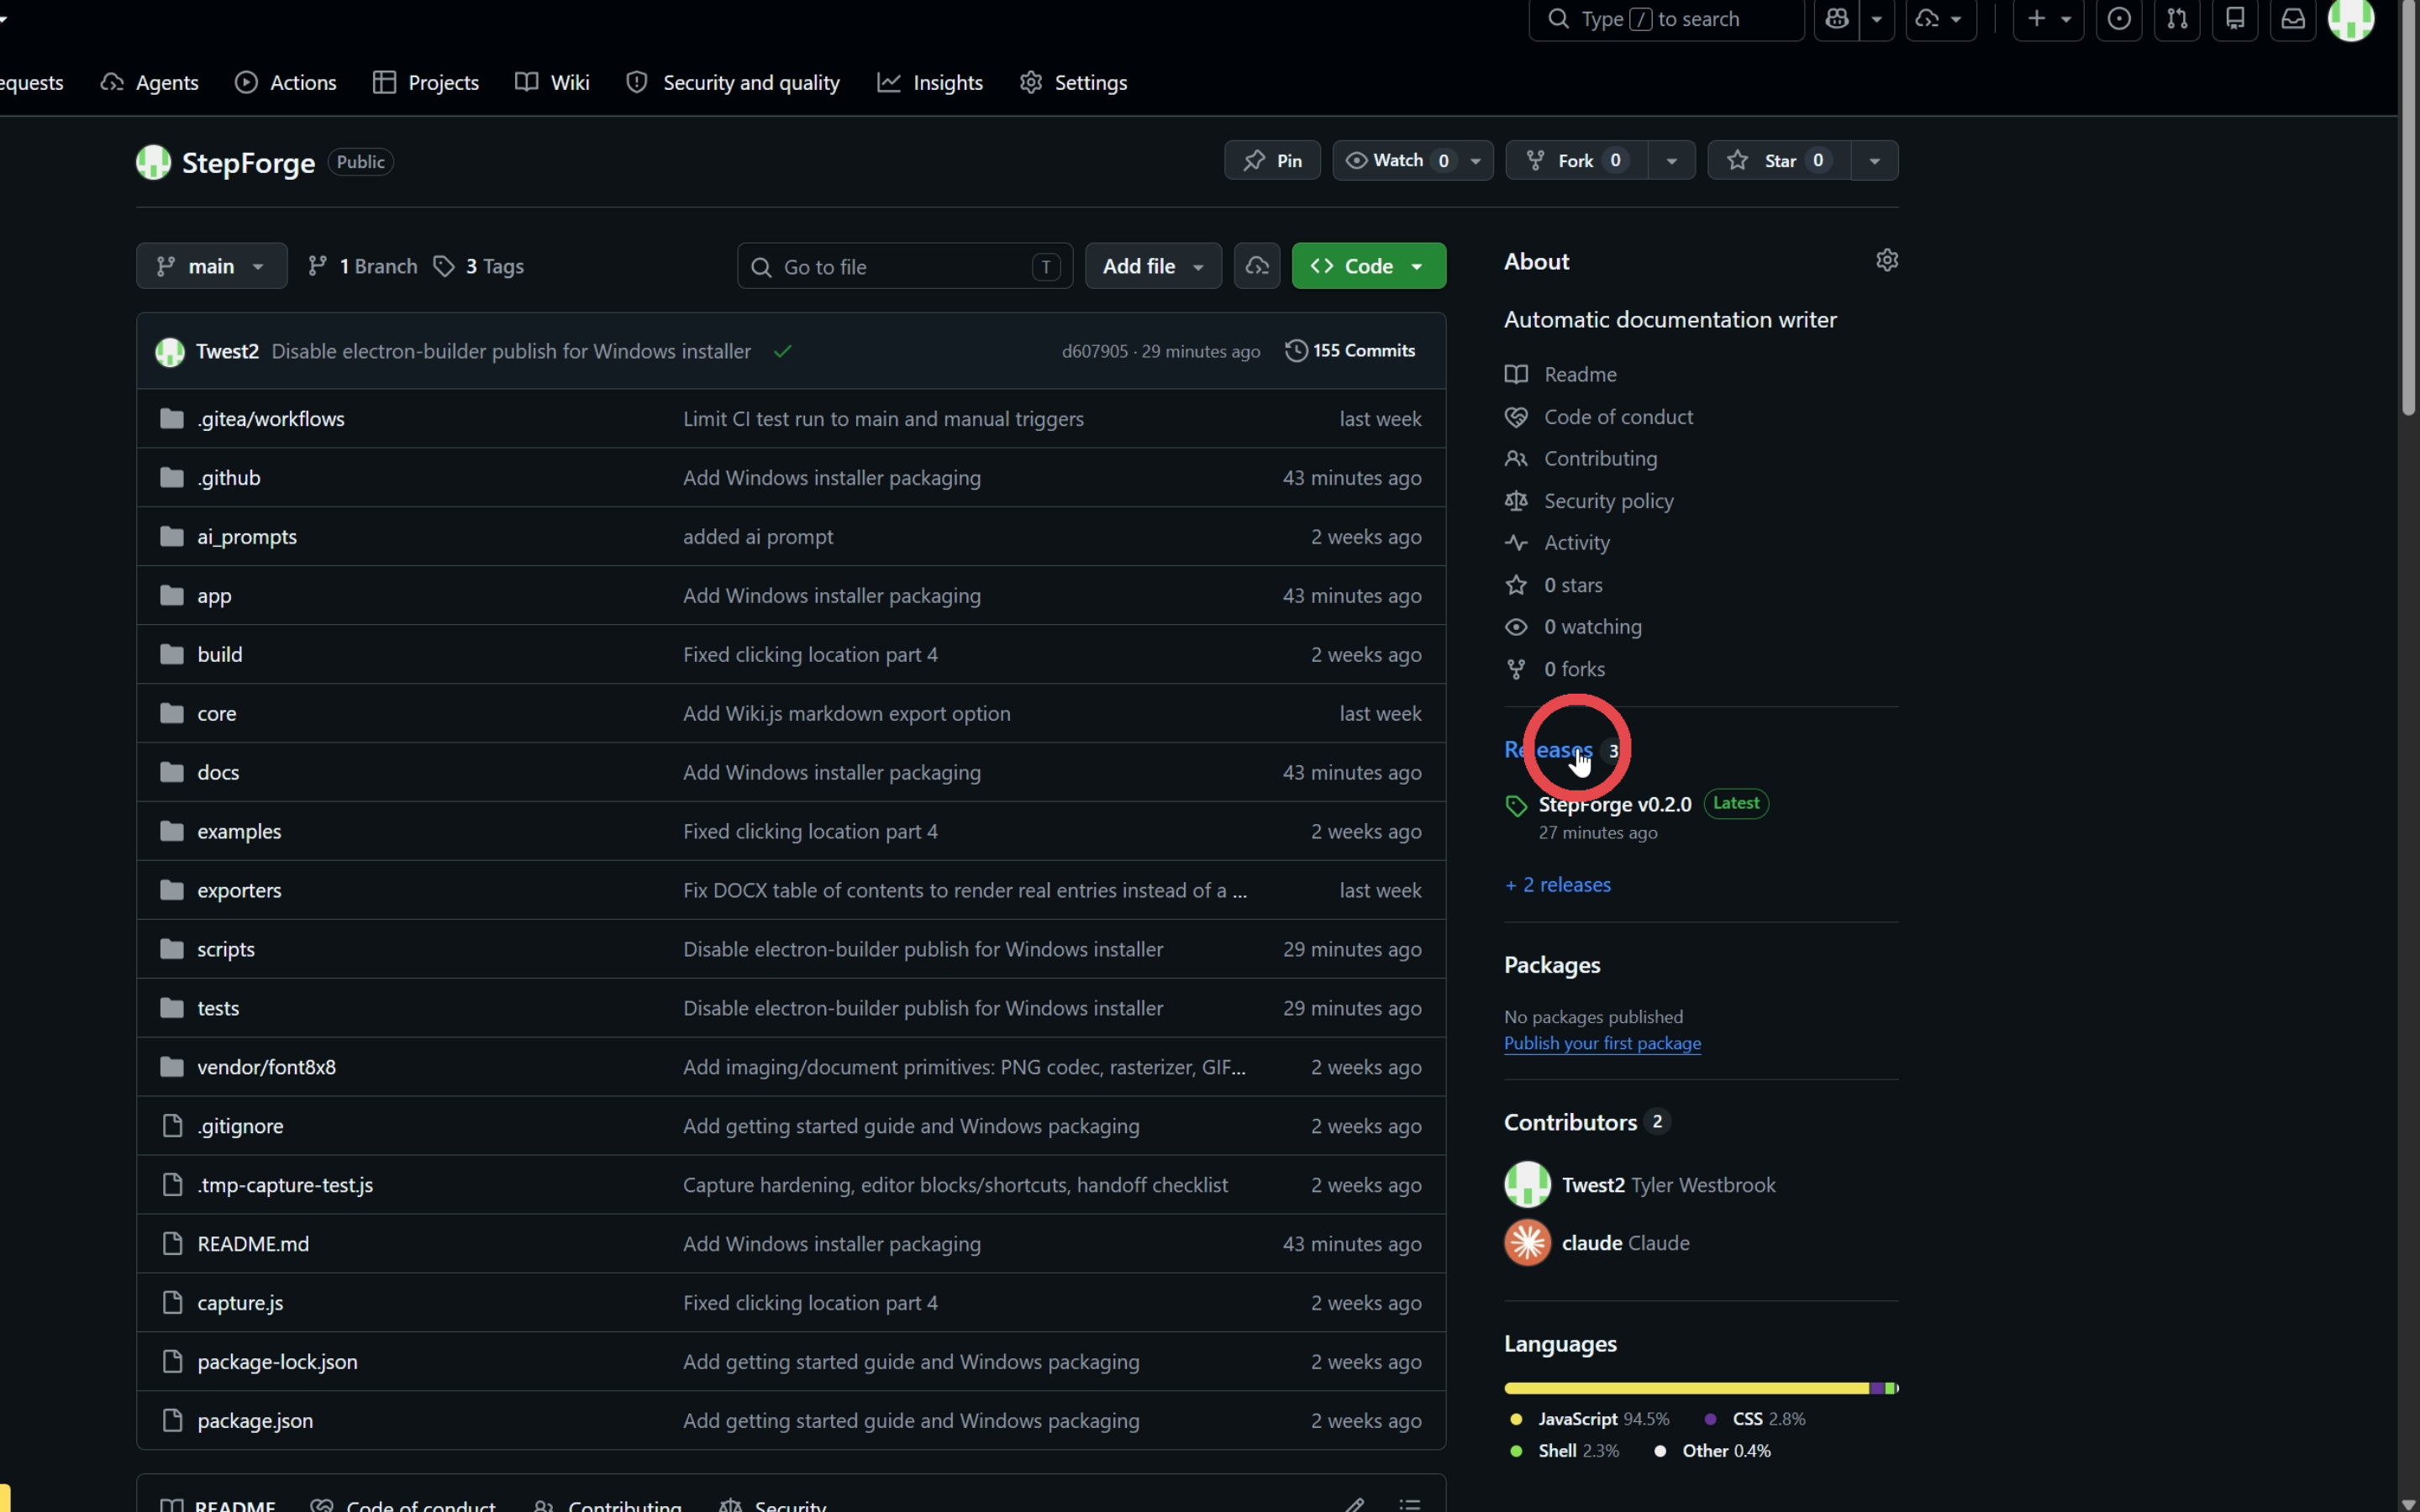2420x1512 pixels.
Task: Click the history clock commits icon
Action: [x=1296, y=351]
